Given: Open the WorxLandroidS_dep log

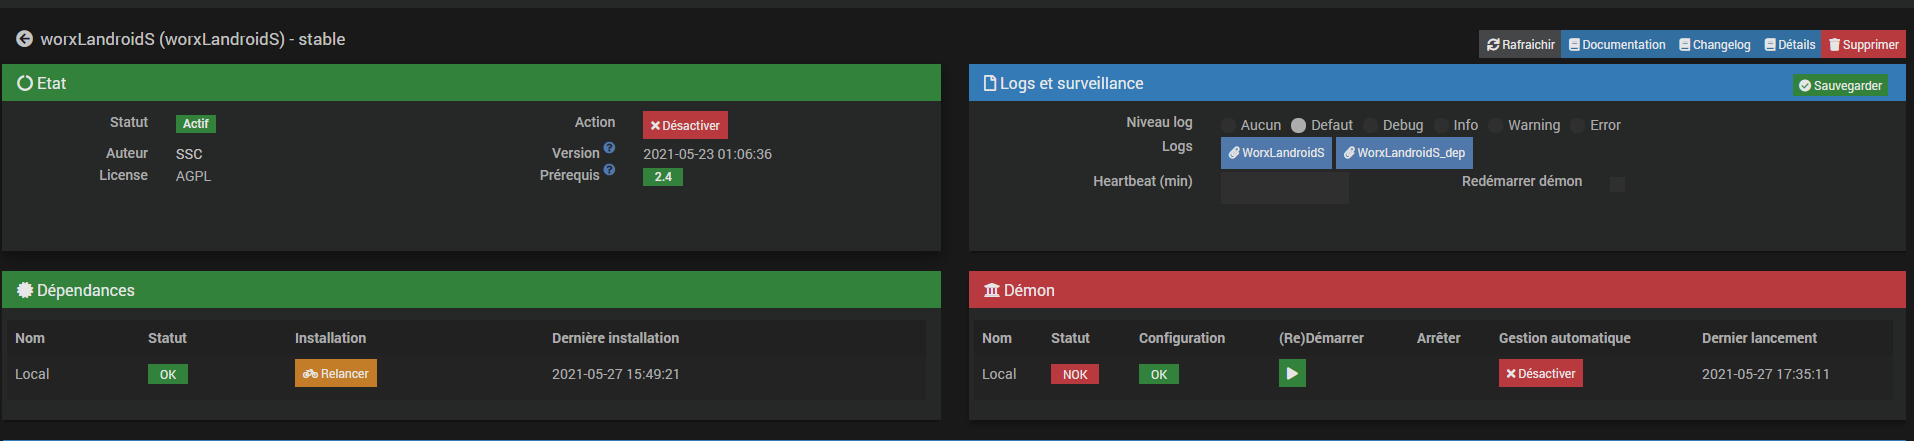Looking at the screenshot, I should (1404, 153).
